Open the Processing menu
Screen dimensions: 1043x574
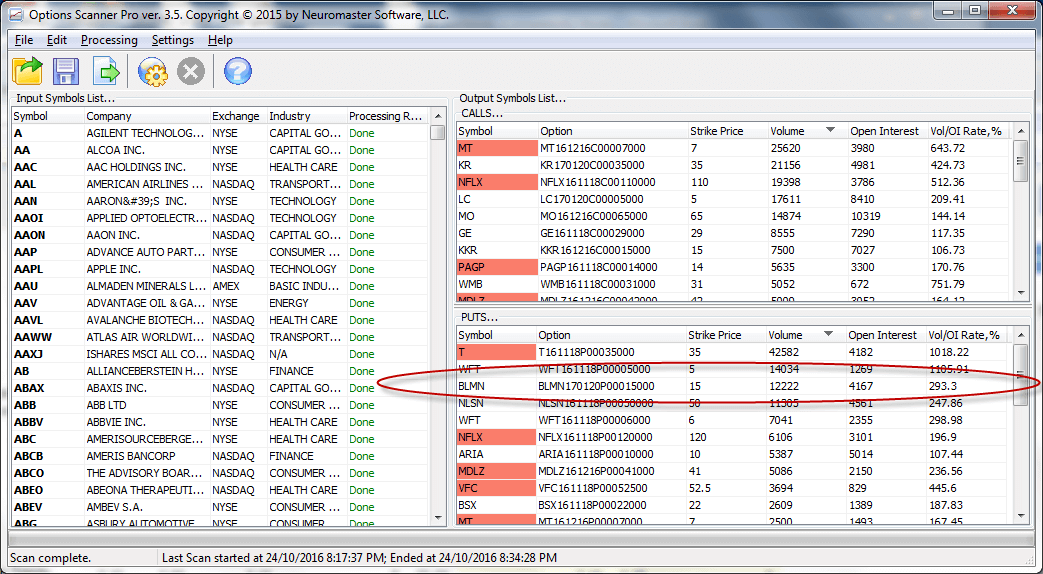pyautogui.click(x=109, y=40)
